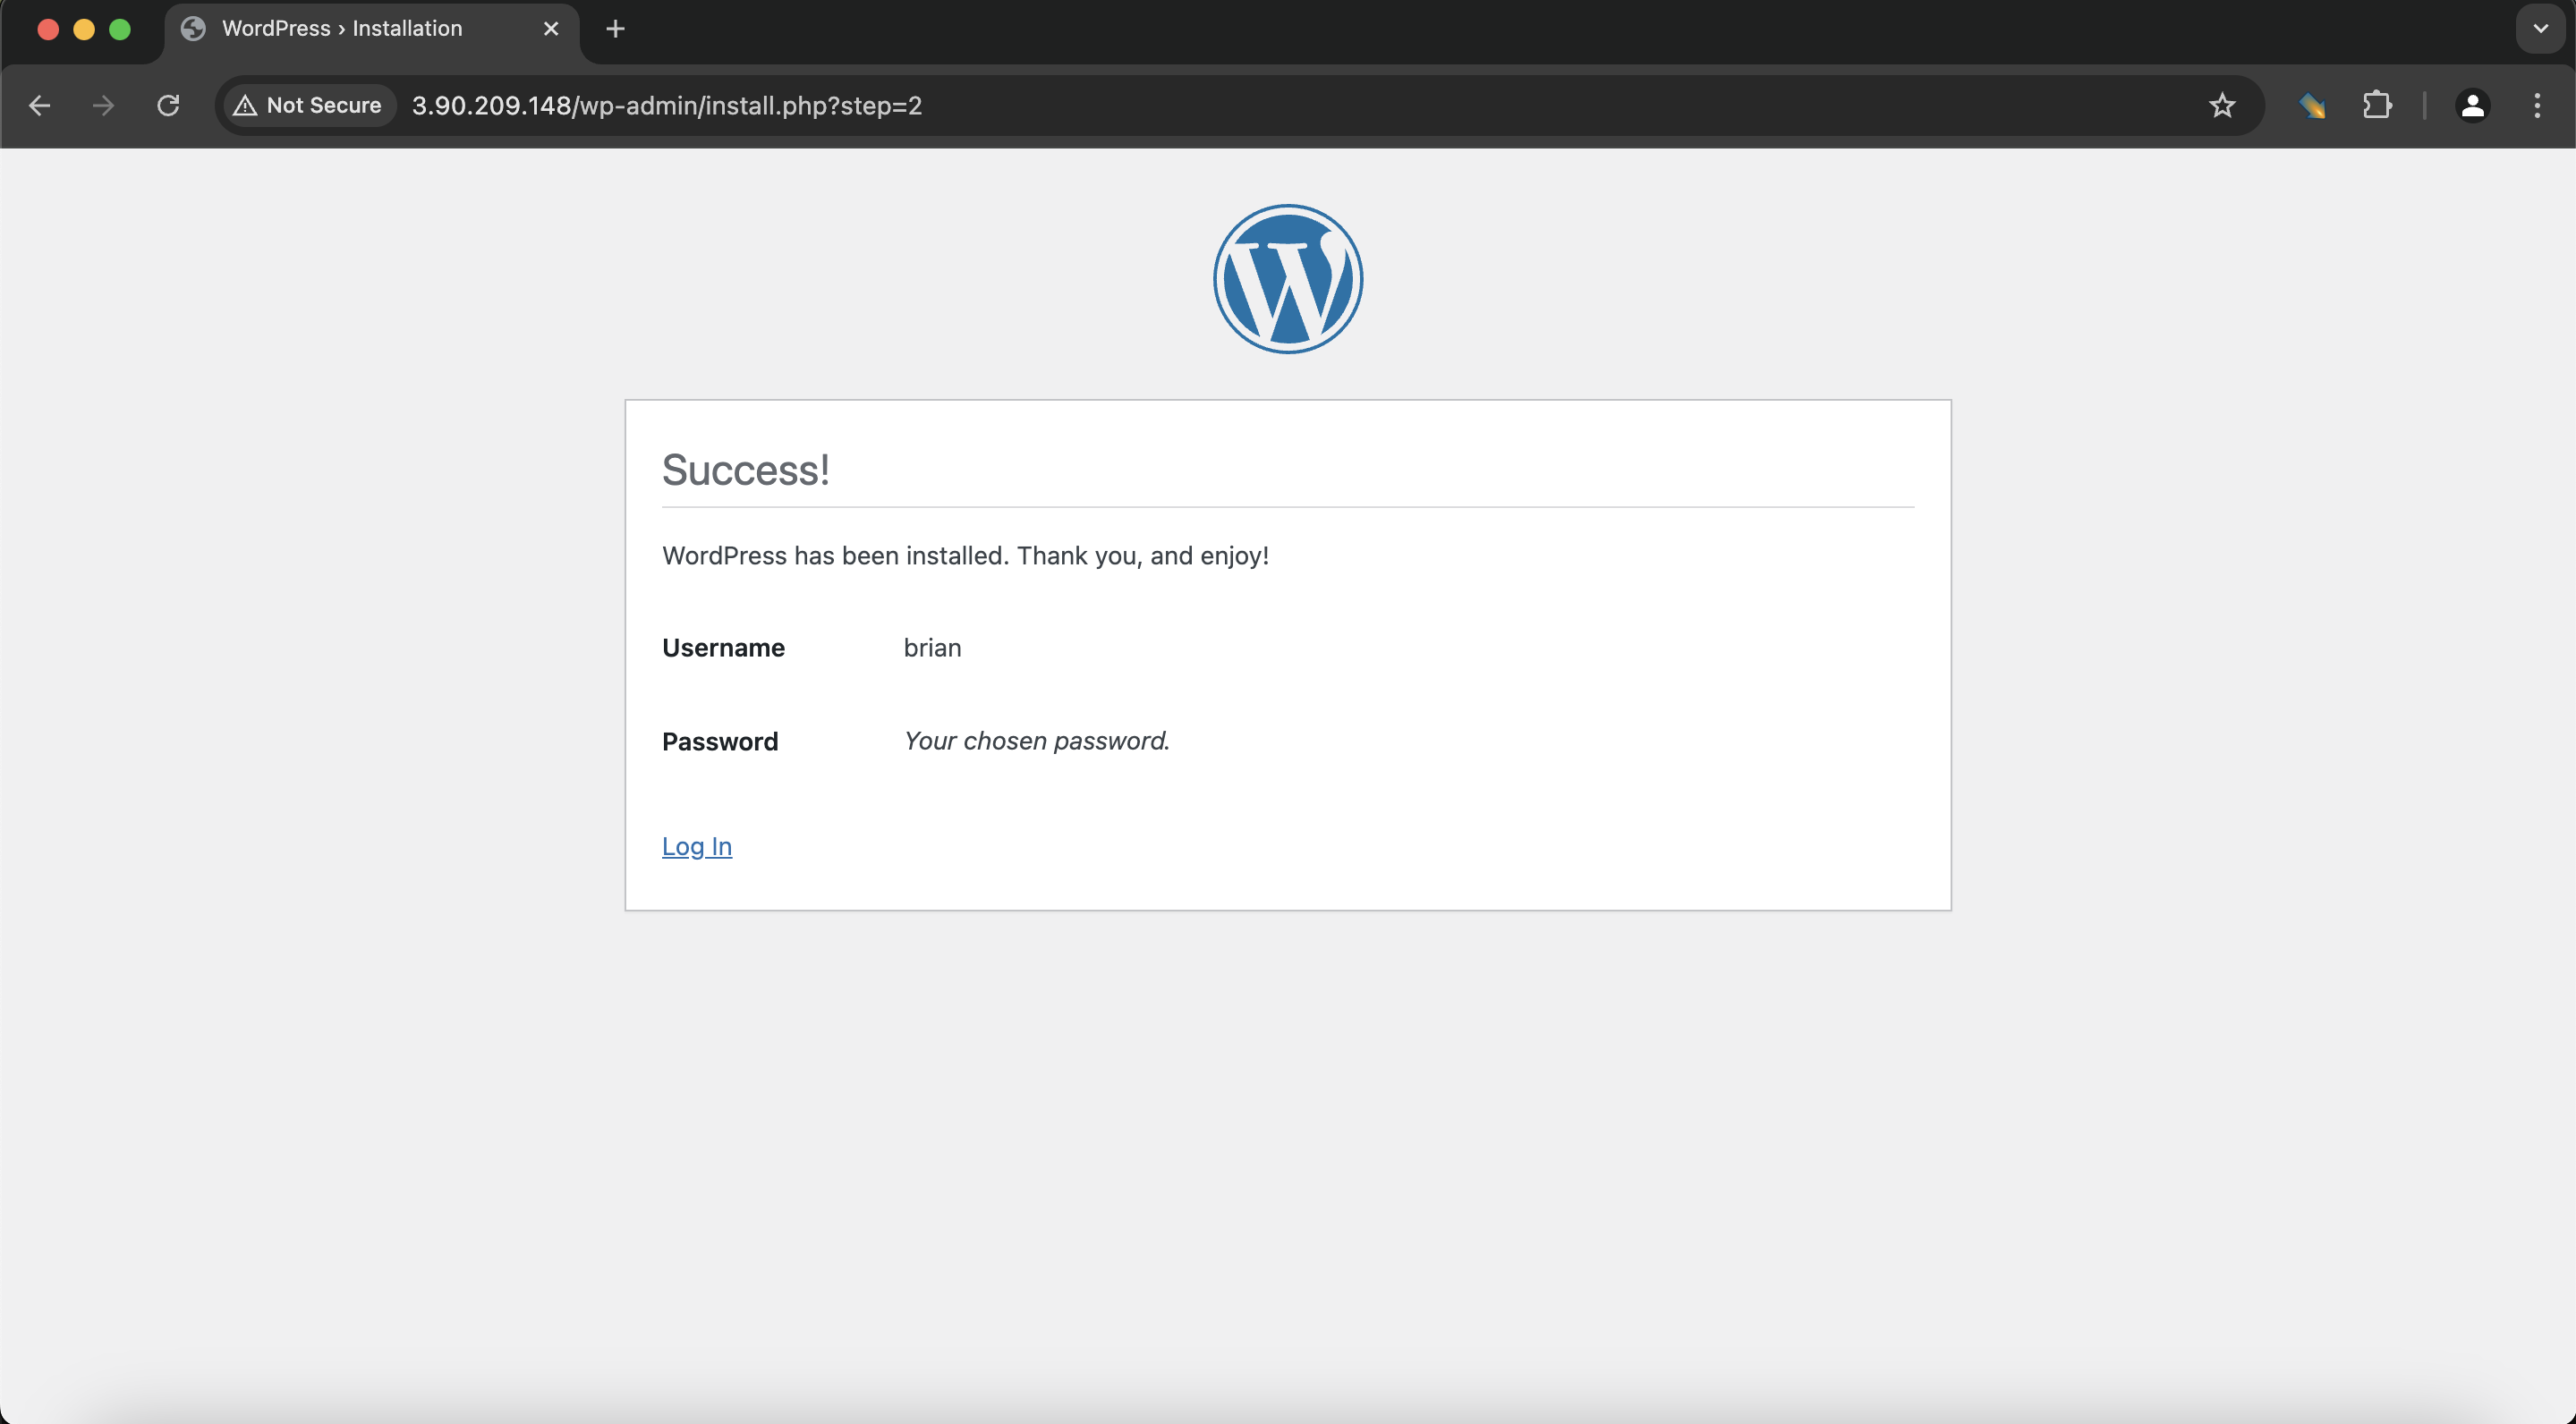
Task: Expand the tab search dropdown
Action: coord(2540,29)
